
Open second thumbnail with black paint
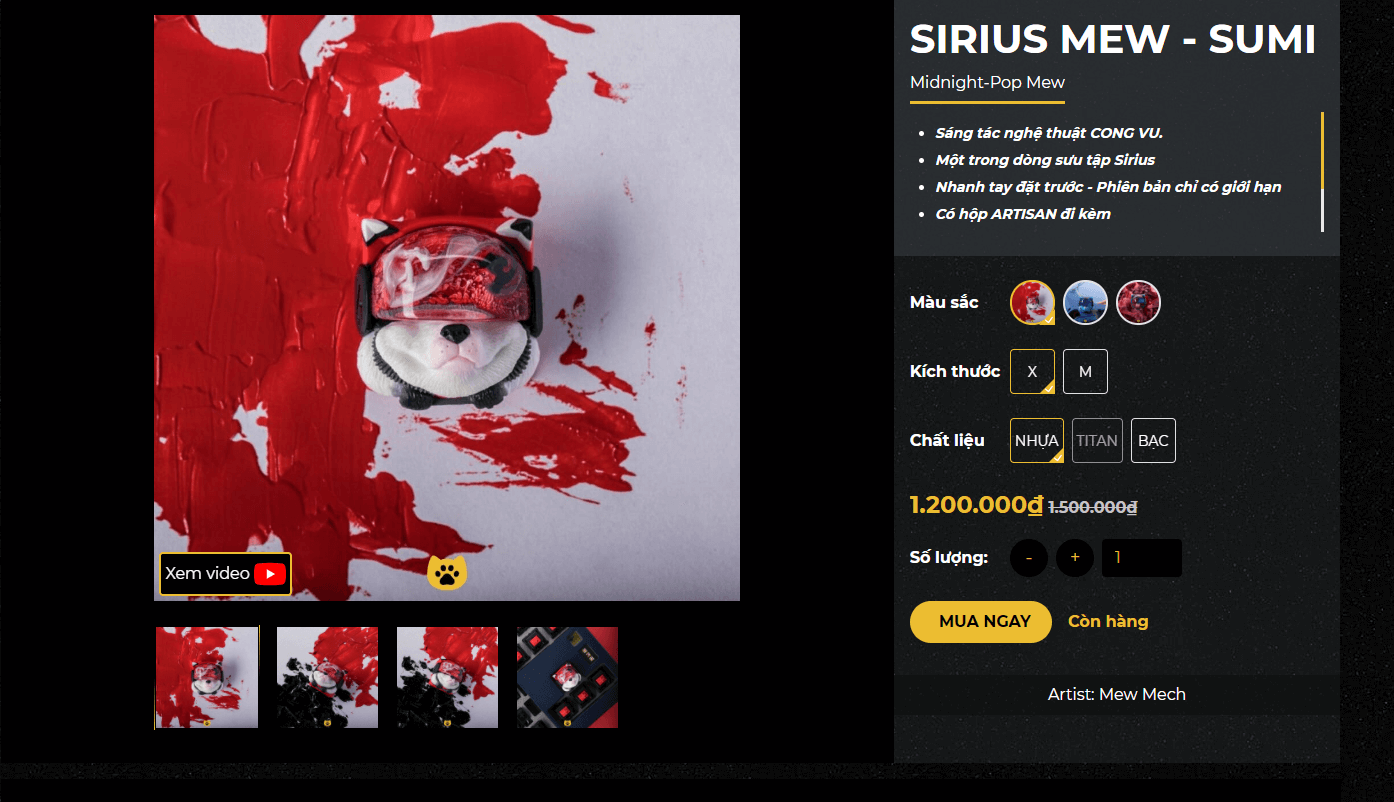327,677
